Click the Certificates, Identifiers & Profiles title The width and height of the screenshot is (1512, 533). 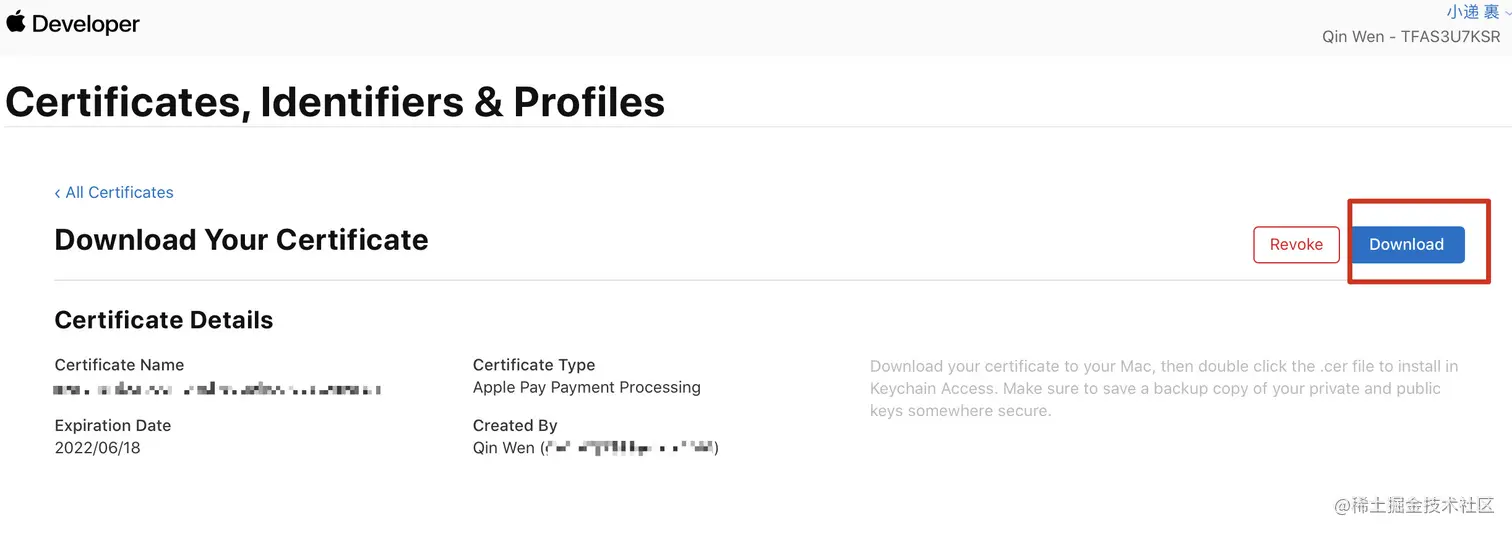(x=335, y=102)
